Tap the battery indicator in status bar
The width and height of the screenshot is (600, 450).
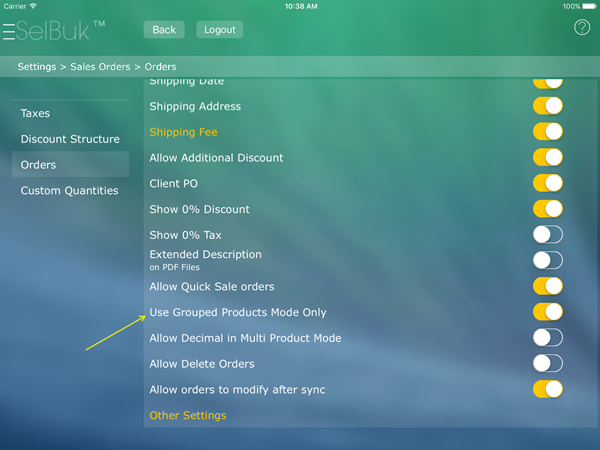587,6
